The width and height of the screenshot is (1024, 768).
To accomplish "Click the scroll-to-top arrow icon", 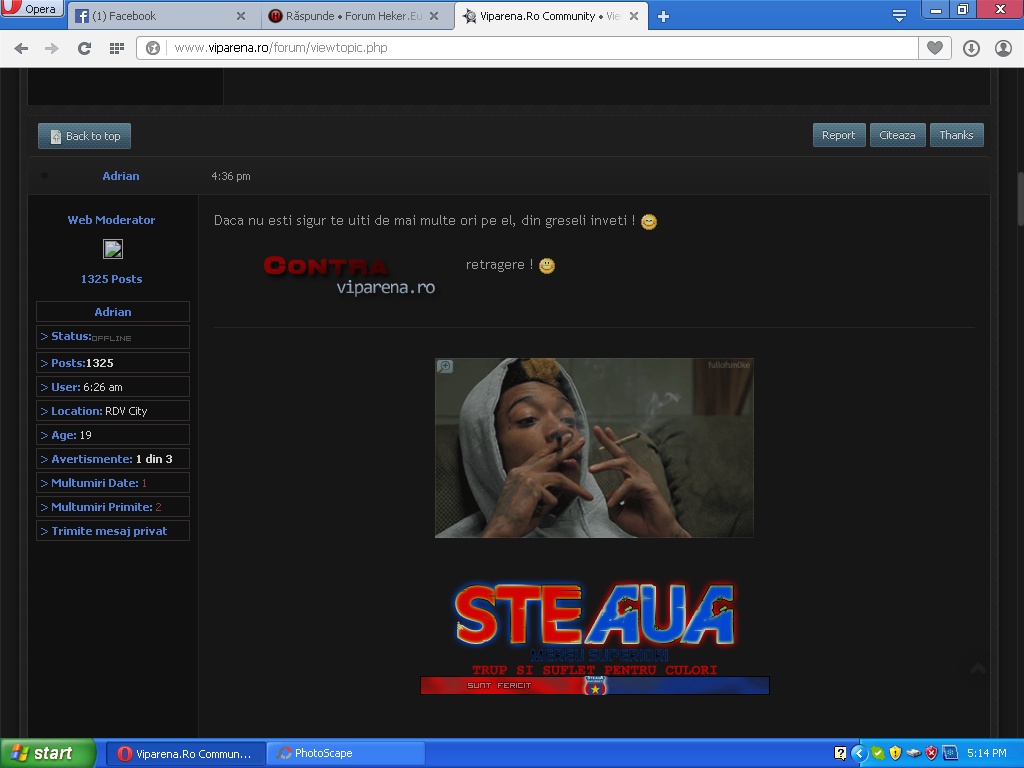I will 978,668.
